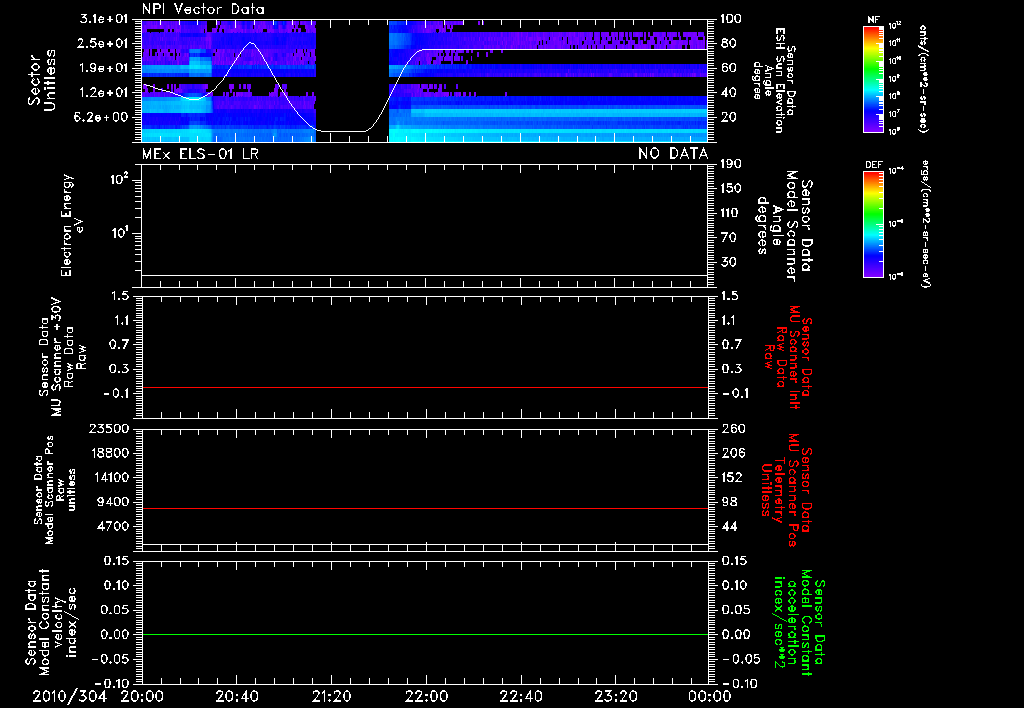This screenshot has width=1024, height=708.
Task: Click the 'ESH Sun Elevation Angle' axis title
Action: coord(774,80)
